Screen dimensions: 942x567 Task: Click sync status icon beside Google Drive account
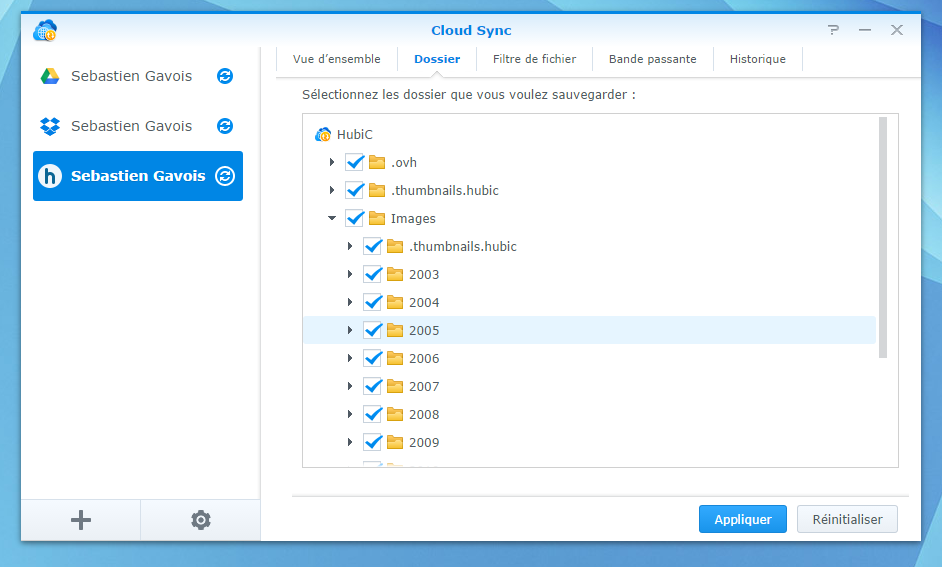pyautogui.click(x=225, y=76)
